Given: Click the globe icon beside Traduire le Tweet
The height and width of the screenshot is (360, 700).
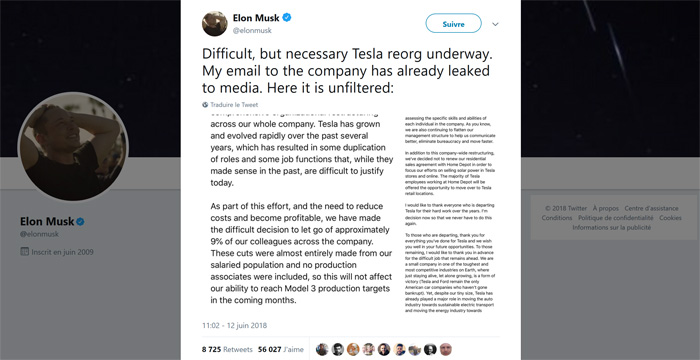Looking at the screenshot, I should 205,105.
